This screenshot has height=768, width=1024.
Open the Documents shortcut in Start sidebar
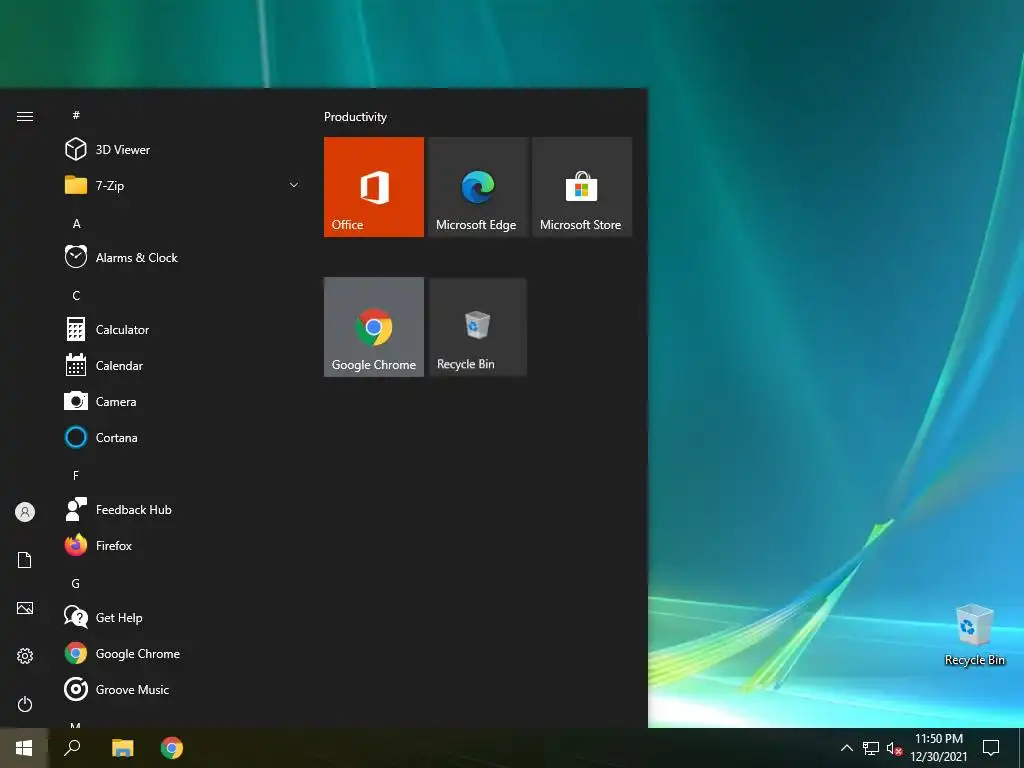(25, 560)
